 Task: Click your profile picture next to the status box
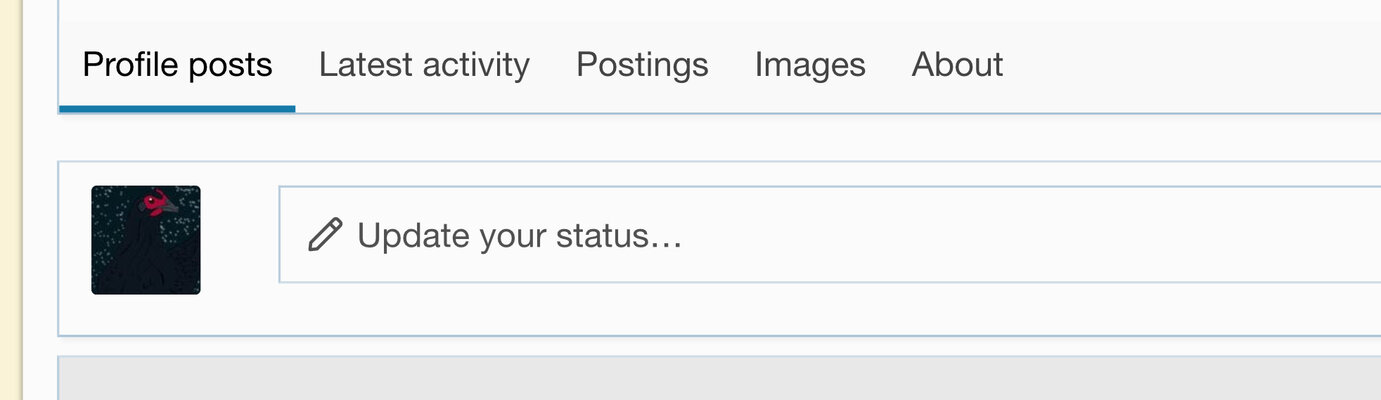point(146,240)
